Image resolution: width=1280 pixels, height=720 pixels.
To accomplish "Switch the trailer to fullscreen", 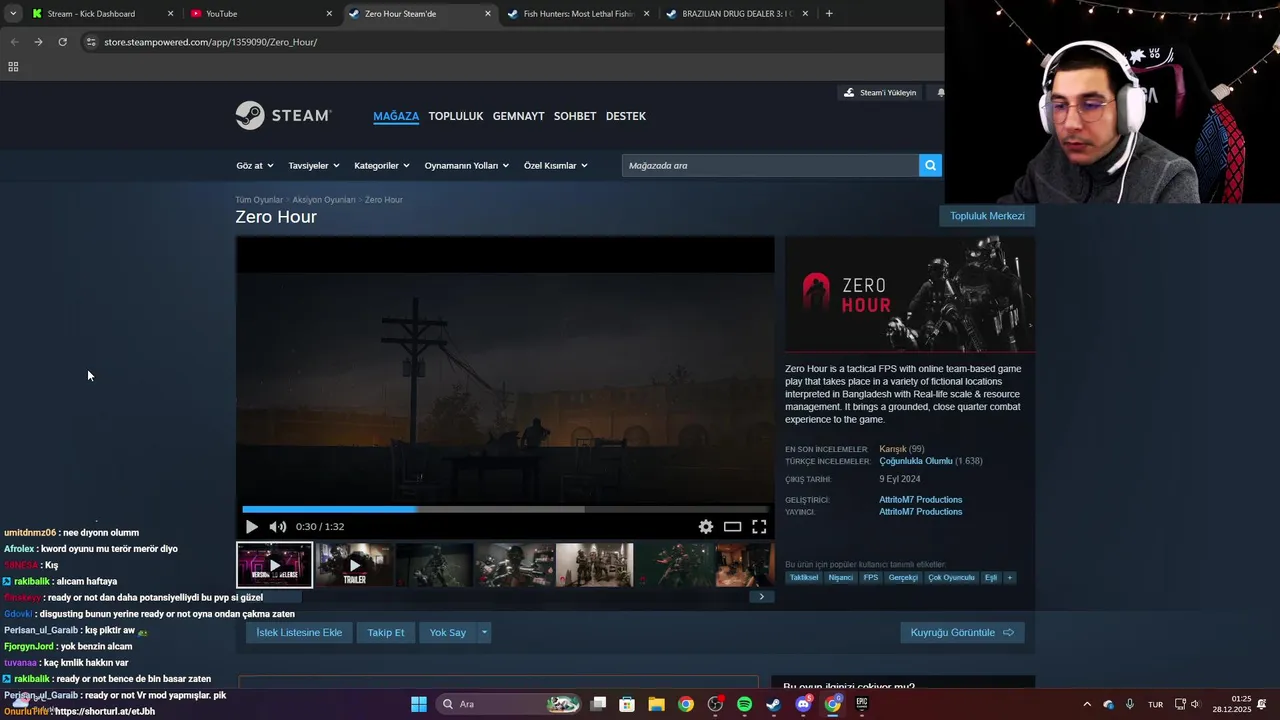I will pos(760,527).
